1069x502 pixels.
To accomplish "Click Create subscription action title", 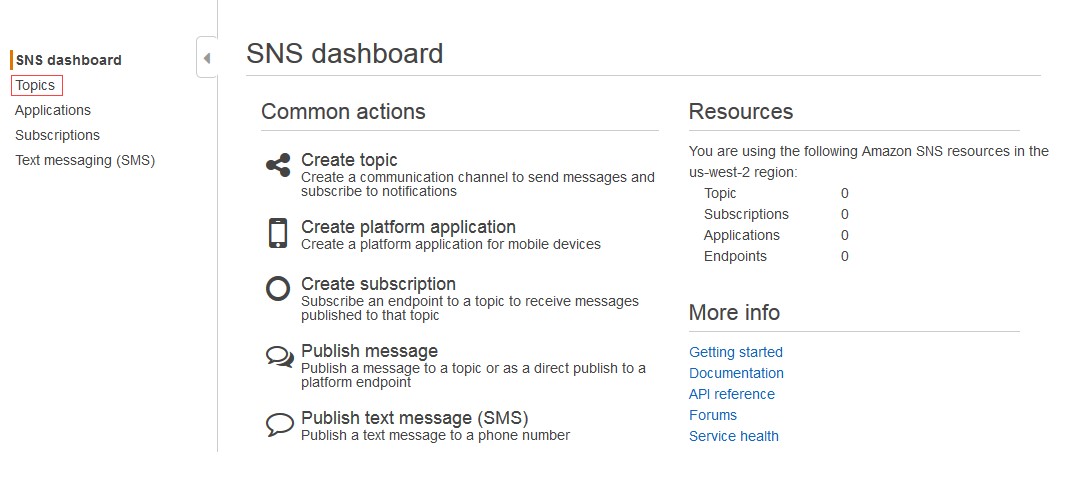I will tap(378, 284).
